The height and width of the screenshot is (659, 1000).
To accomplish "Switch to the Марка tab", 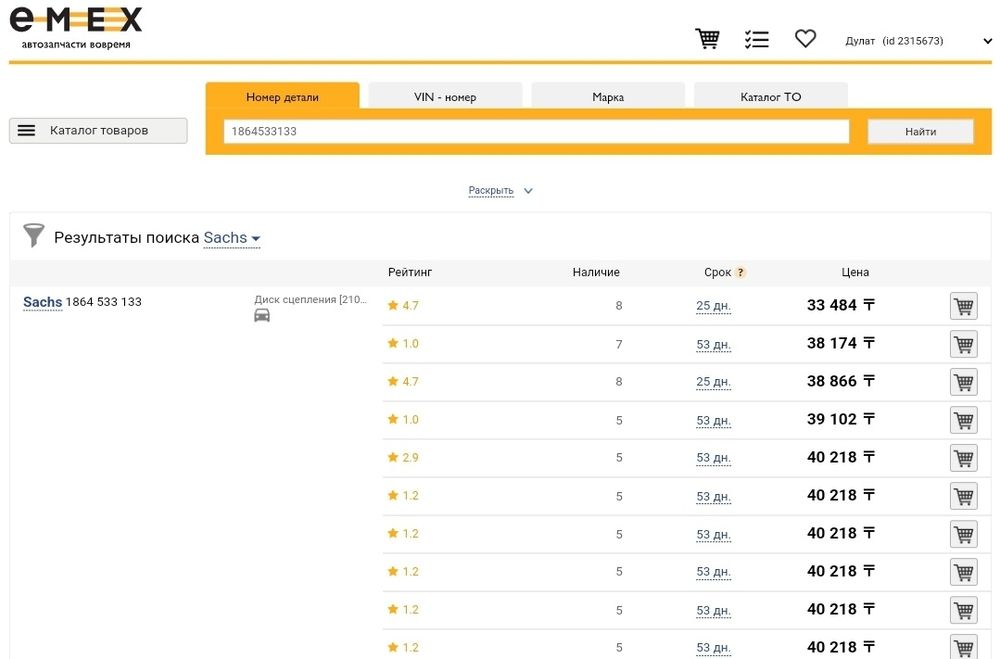I will [608, 97].
